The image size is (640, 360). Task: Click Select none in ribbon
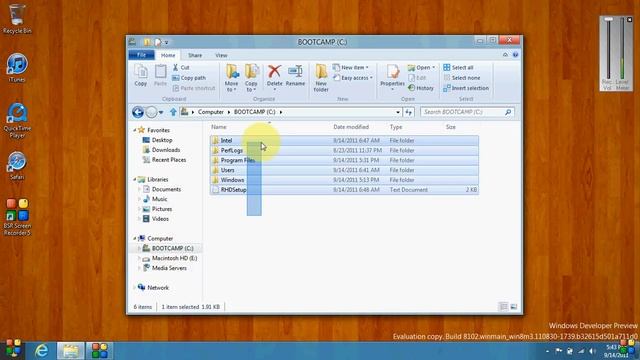click(x=462, y=78)
